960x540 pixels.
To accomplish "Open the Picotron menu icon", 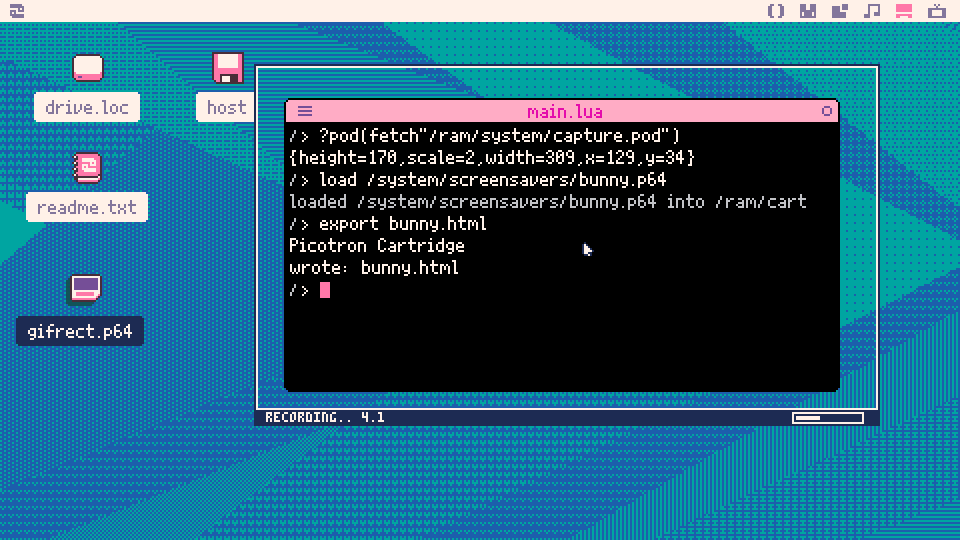I will click(17, 11).
